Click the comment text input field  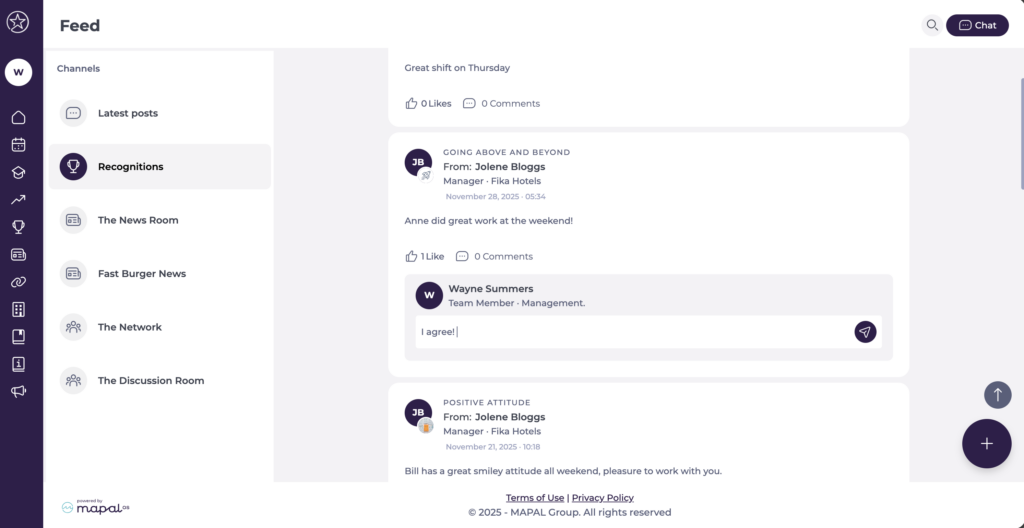point(630,332)
